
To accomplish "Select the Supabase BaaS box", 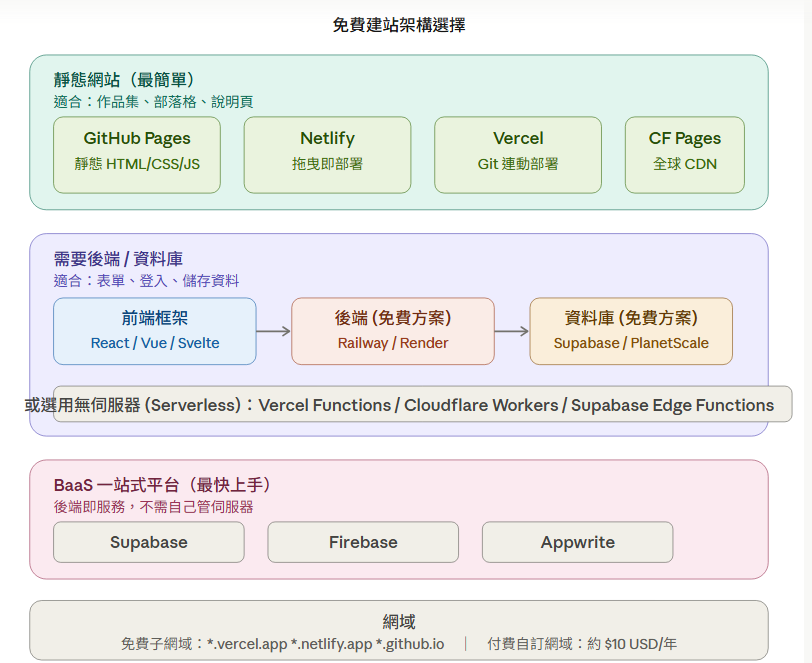I will tap(149, 542).
